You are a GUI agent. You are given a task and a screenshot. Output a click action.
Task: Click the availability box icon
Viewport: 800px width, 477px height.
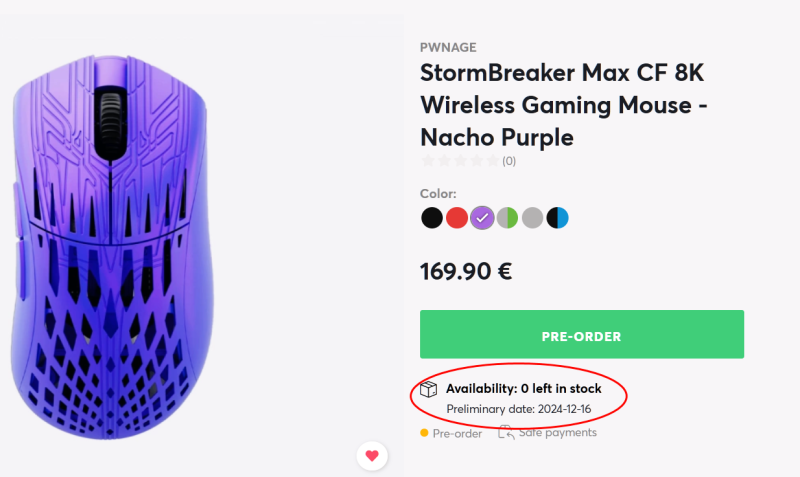coord(429,388)
